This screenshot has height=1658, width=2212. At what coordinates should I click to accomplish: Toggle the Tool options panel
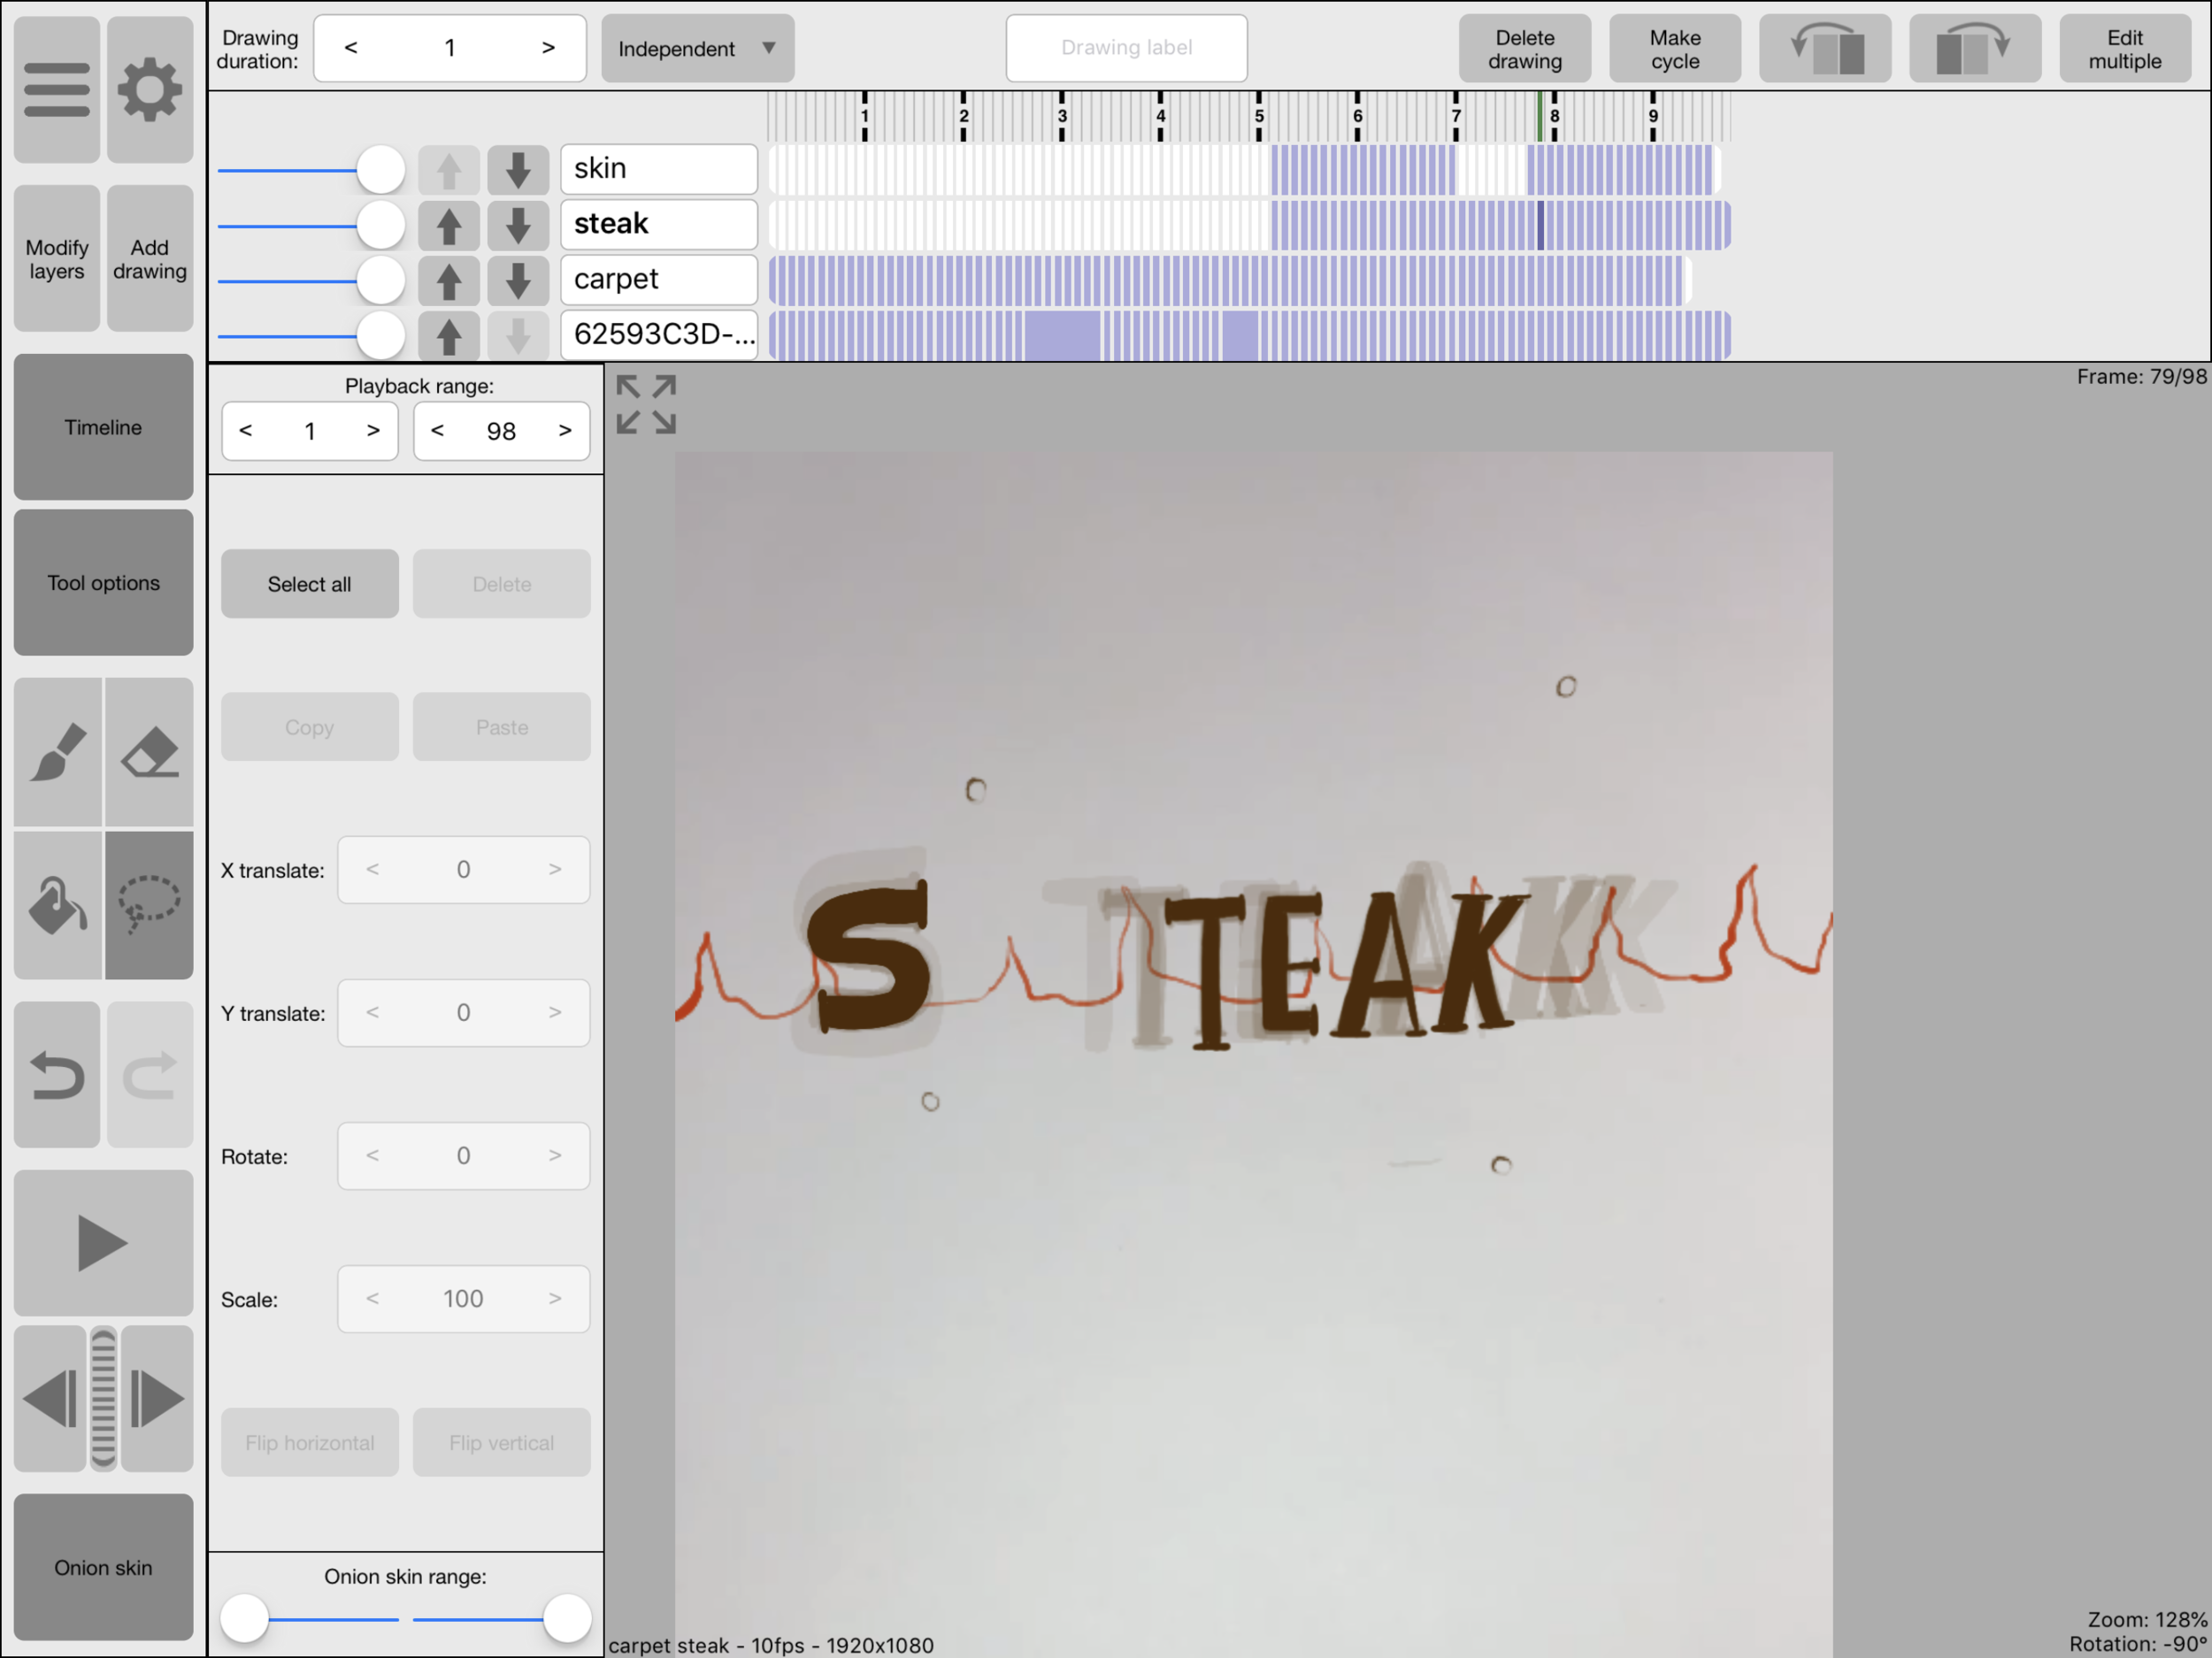(x=103, y=583)
